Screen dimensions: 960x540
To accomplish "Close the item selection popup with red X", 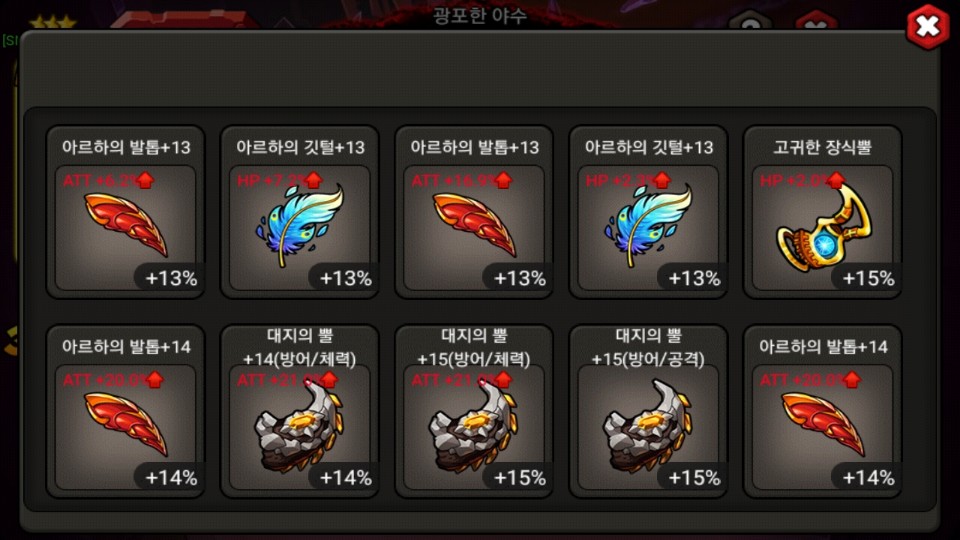I will [x=928, y=26].
